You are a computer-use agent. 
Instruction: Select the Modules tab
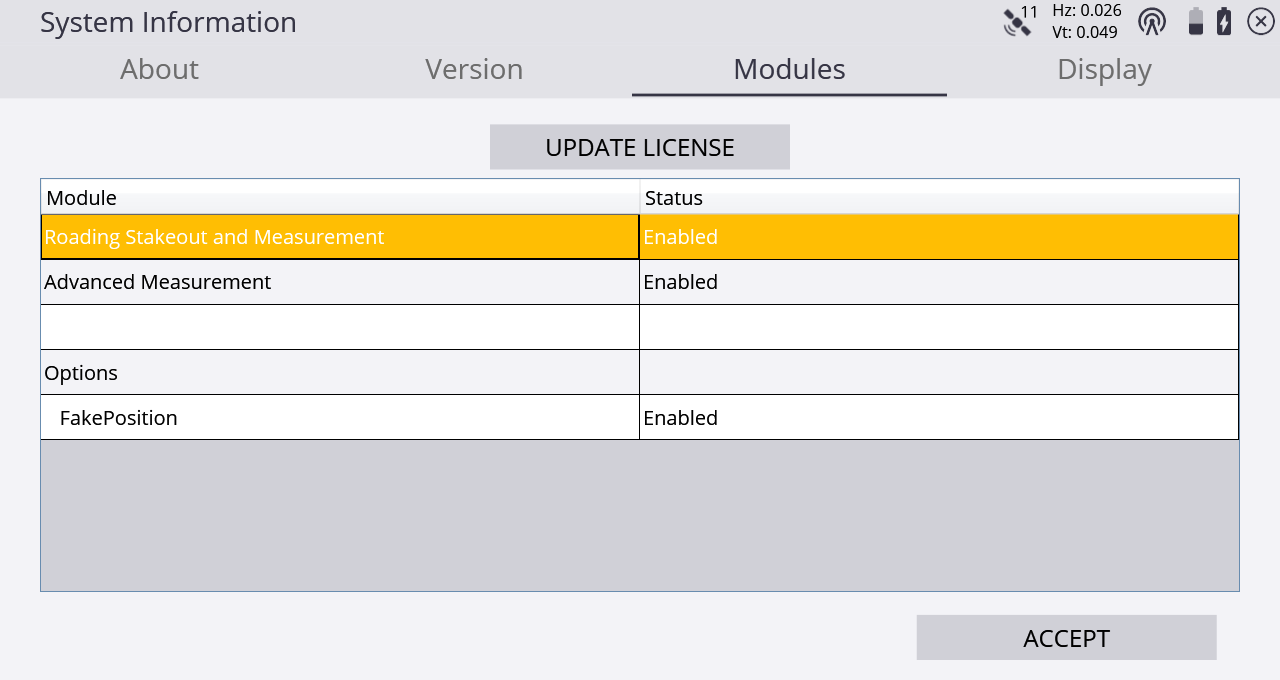(x=789, y=69)
